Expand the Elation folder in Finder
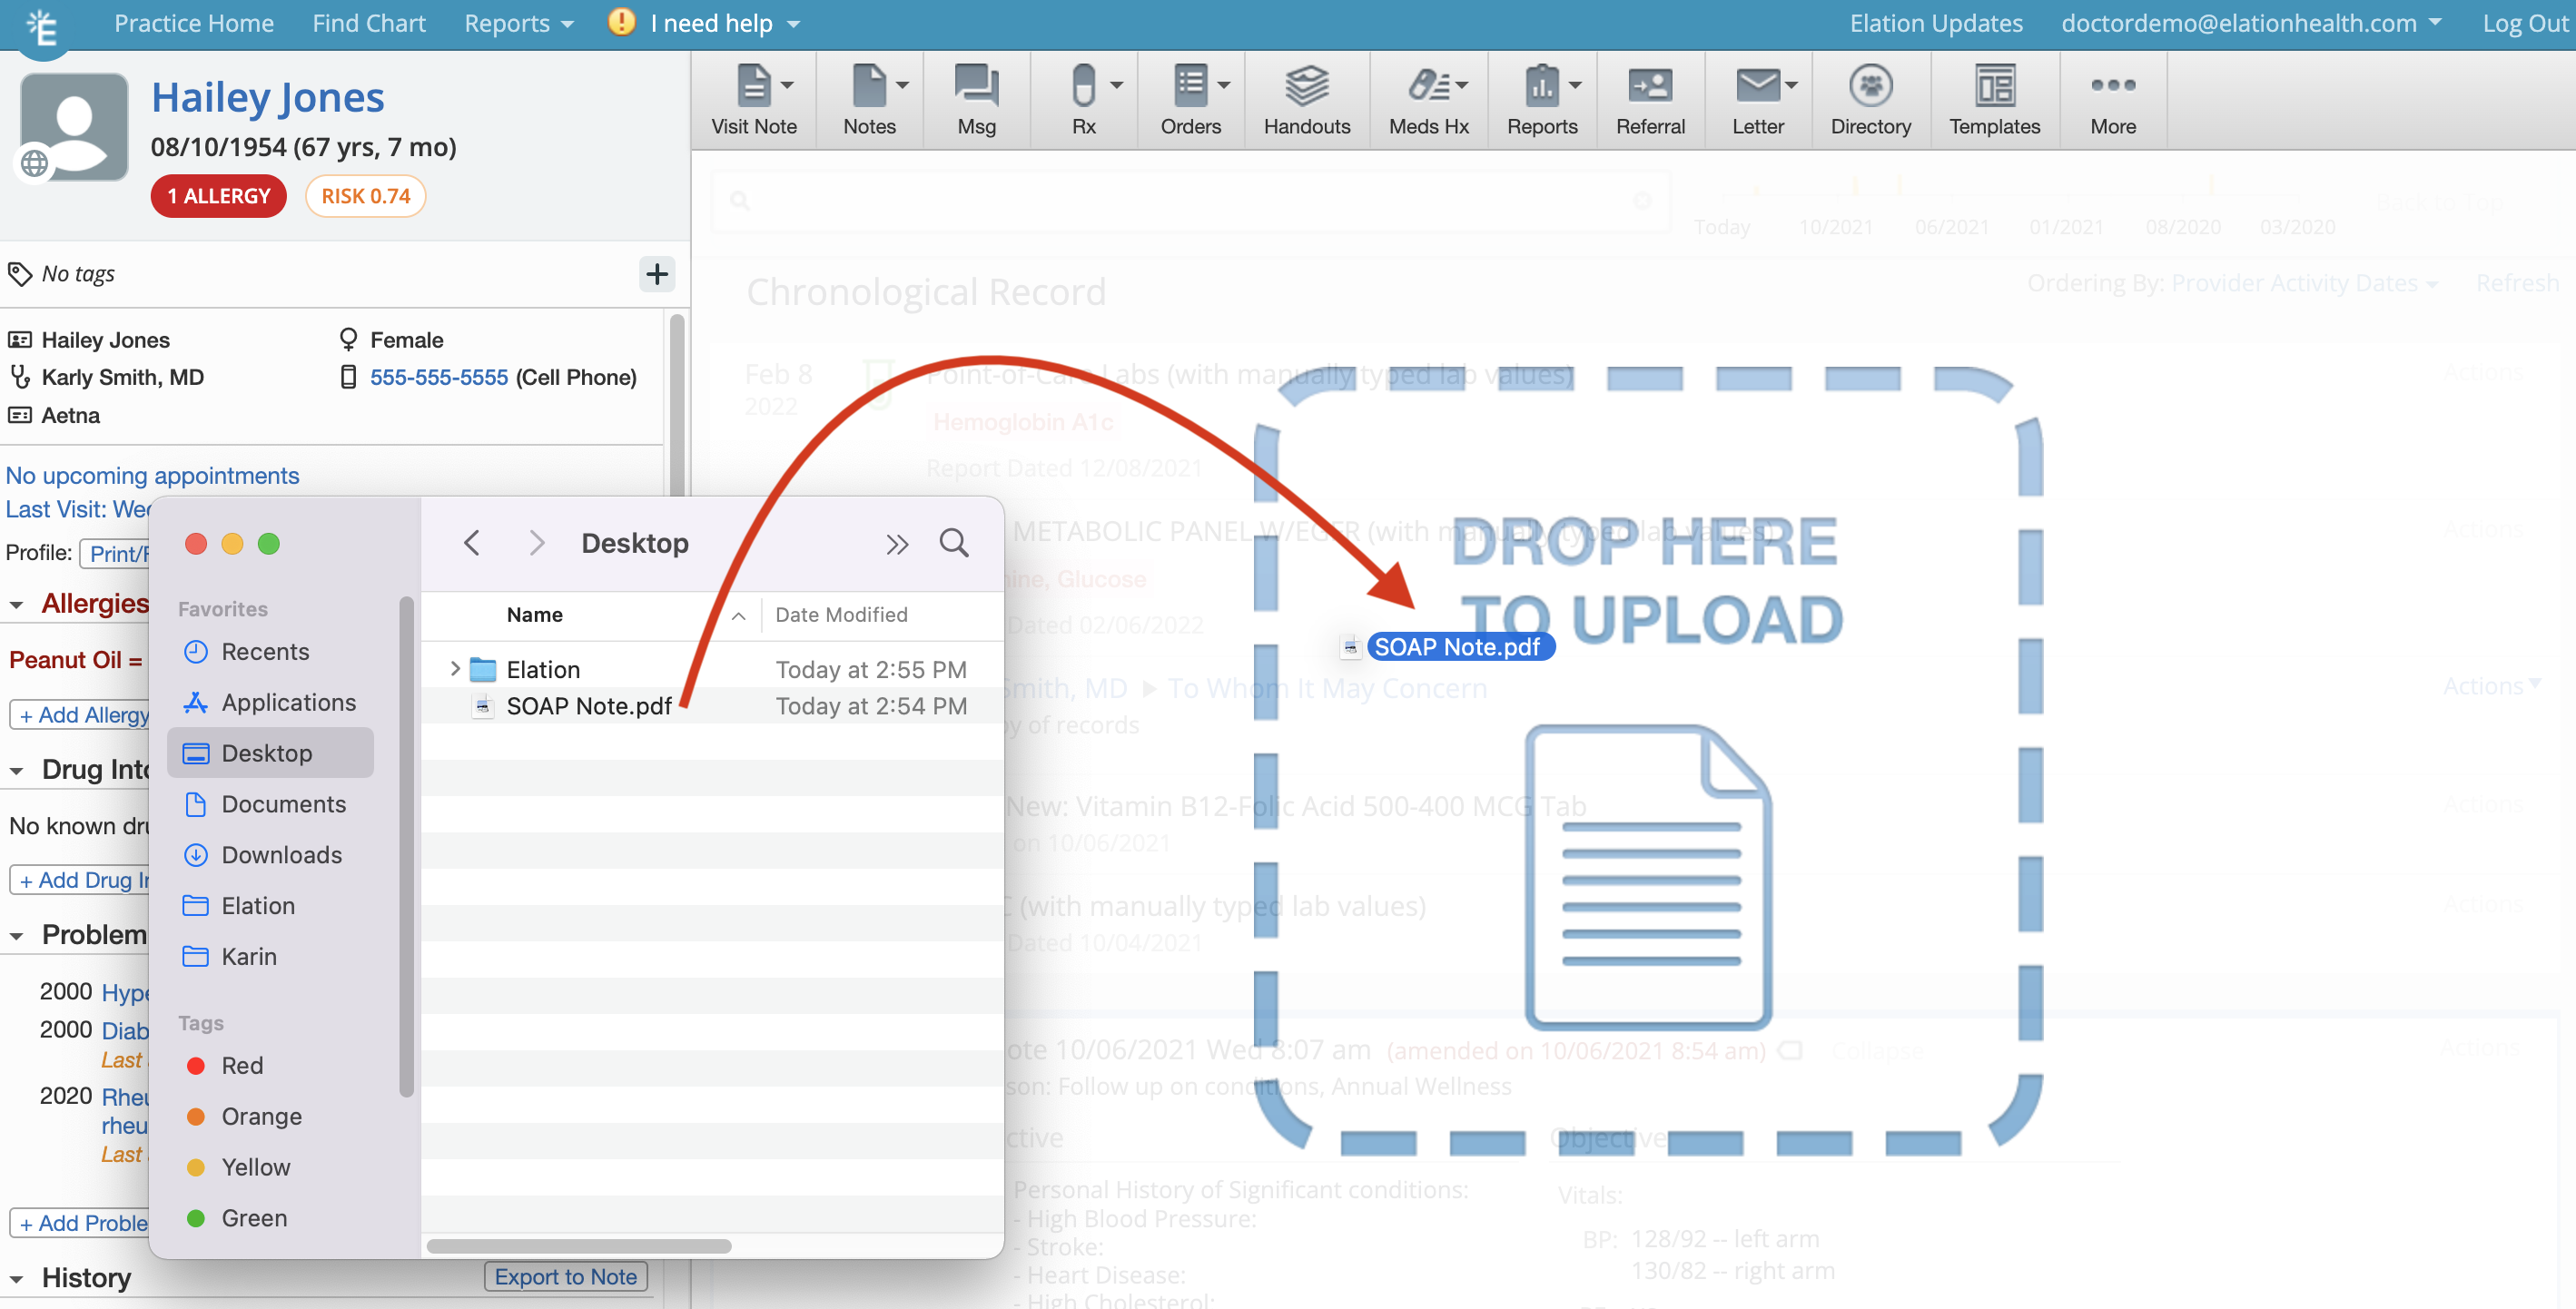Image resolution: width=2576 pixels, height=1309 pixels. tap(456, 668)
